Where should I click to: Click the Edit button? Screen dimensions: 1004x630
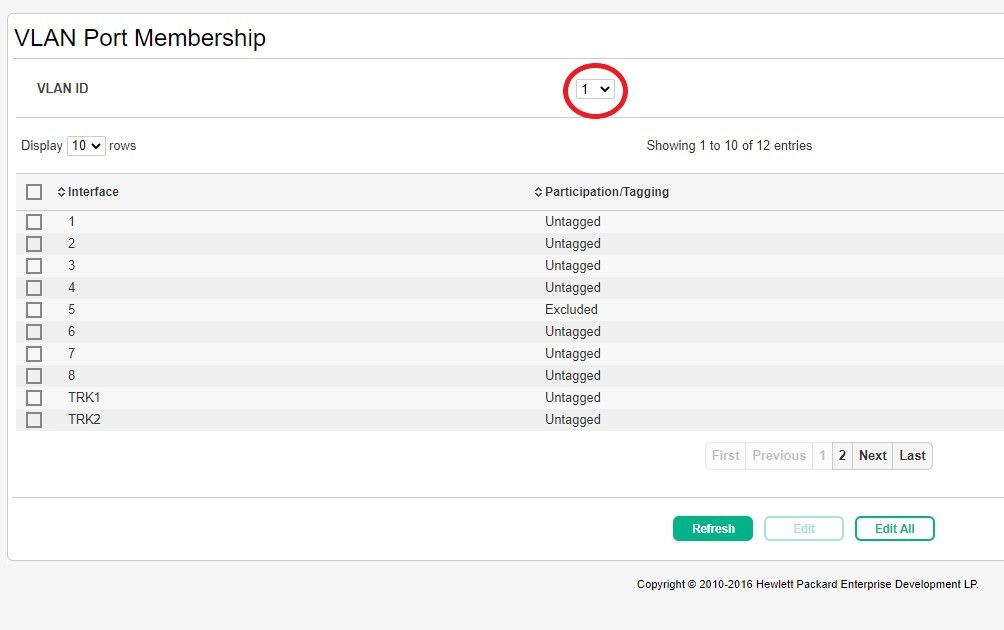click(803, 529)
